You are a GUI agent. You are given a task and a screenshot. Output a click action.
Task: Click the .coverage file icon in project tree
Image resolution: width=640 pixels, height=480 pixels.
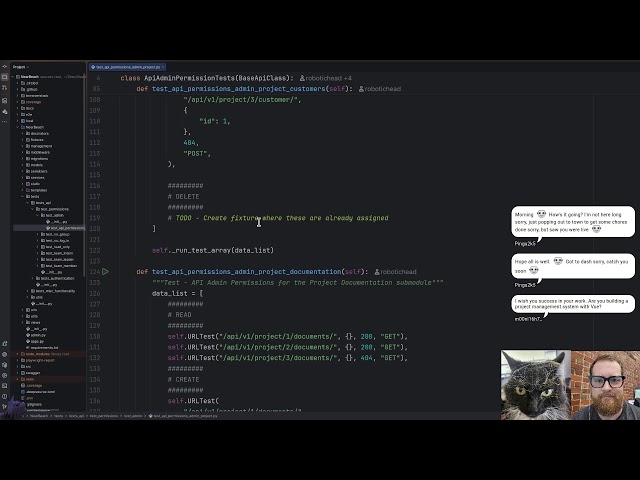[x=23, y=385]
